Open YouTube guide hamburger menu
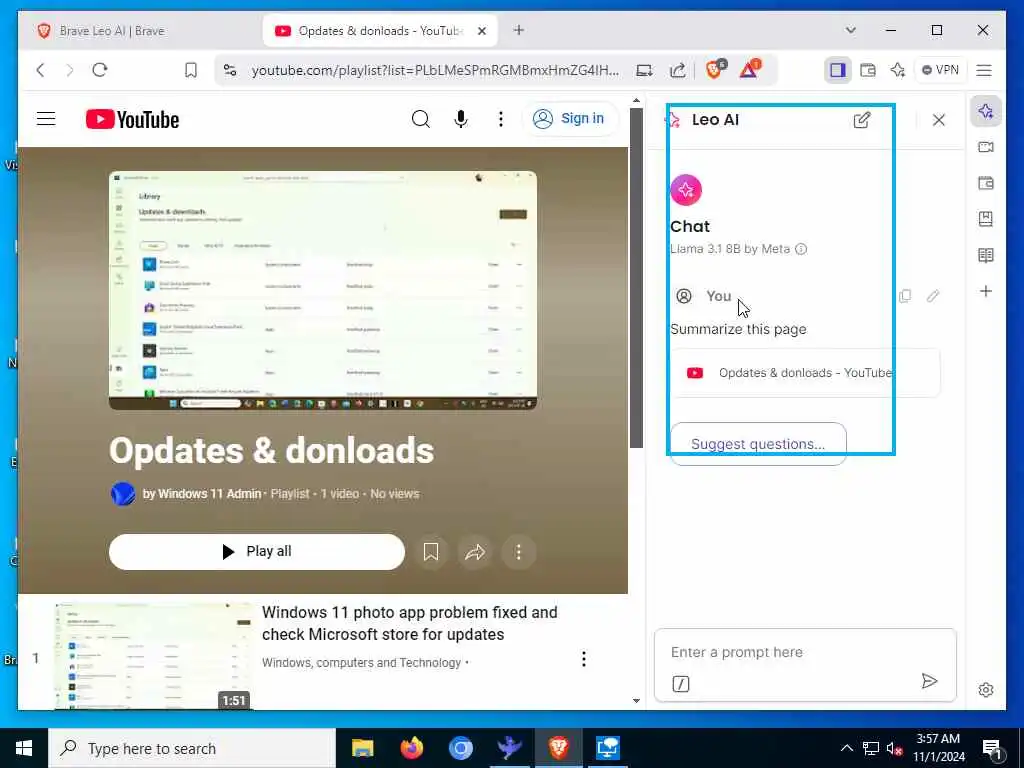 [x=46, y=119]
